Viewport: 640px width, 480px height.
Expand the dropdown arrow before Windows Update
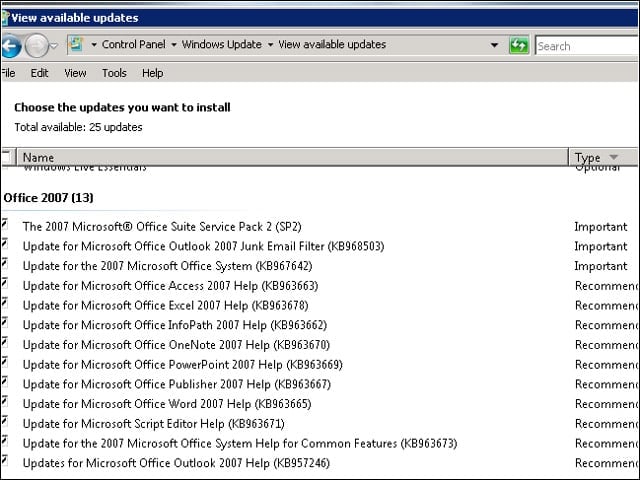tap(174, 44)
